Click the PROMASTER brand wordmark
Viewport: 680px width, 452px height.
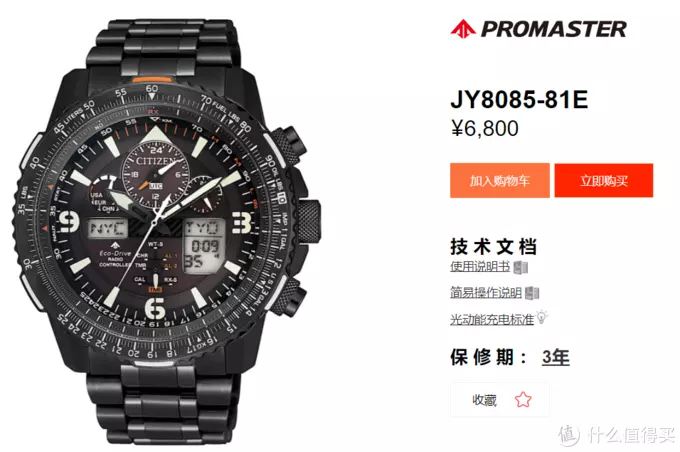[553, 29]
